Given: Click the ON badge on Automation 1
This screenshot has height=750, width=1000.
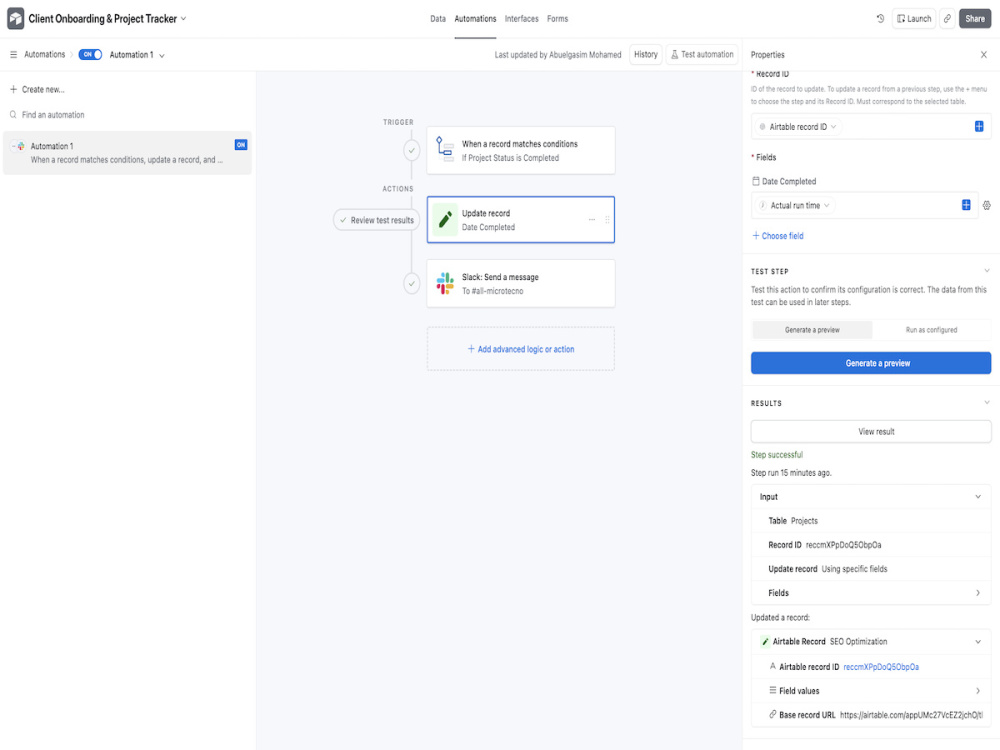Looking at the screenshot, I should (240, 145).
